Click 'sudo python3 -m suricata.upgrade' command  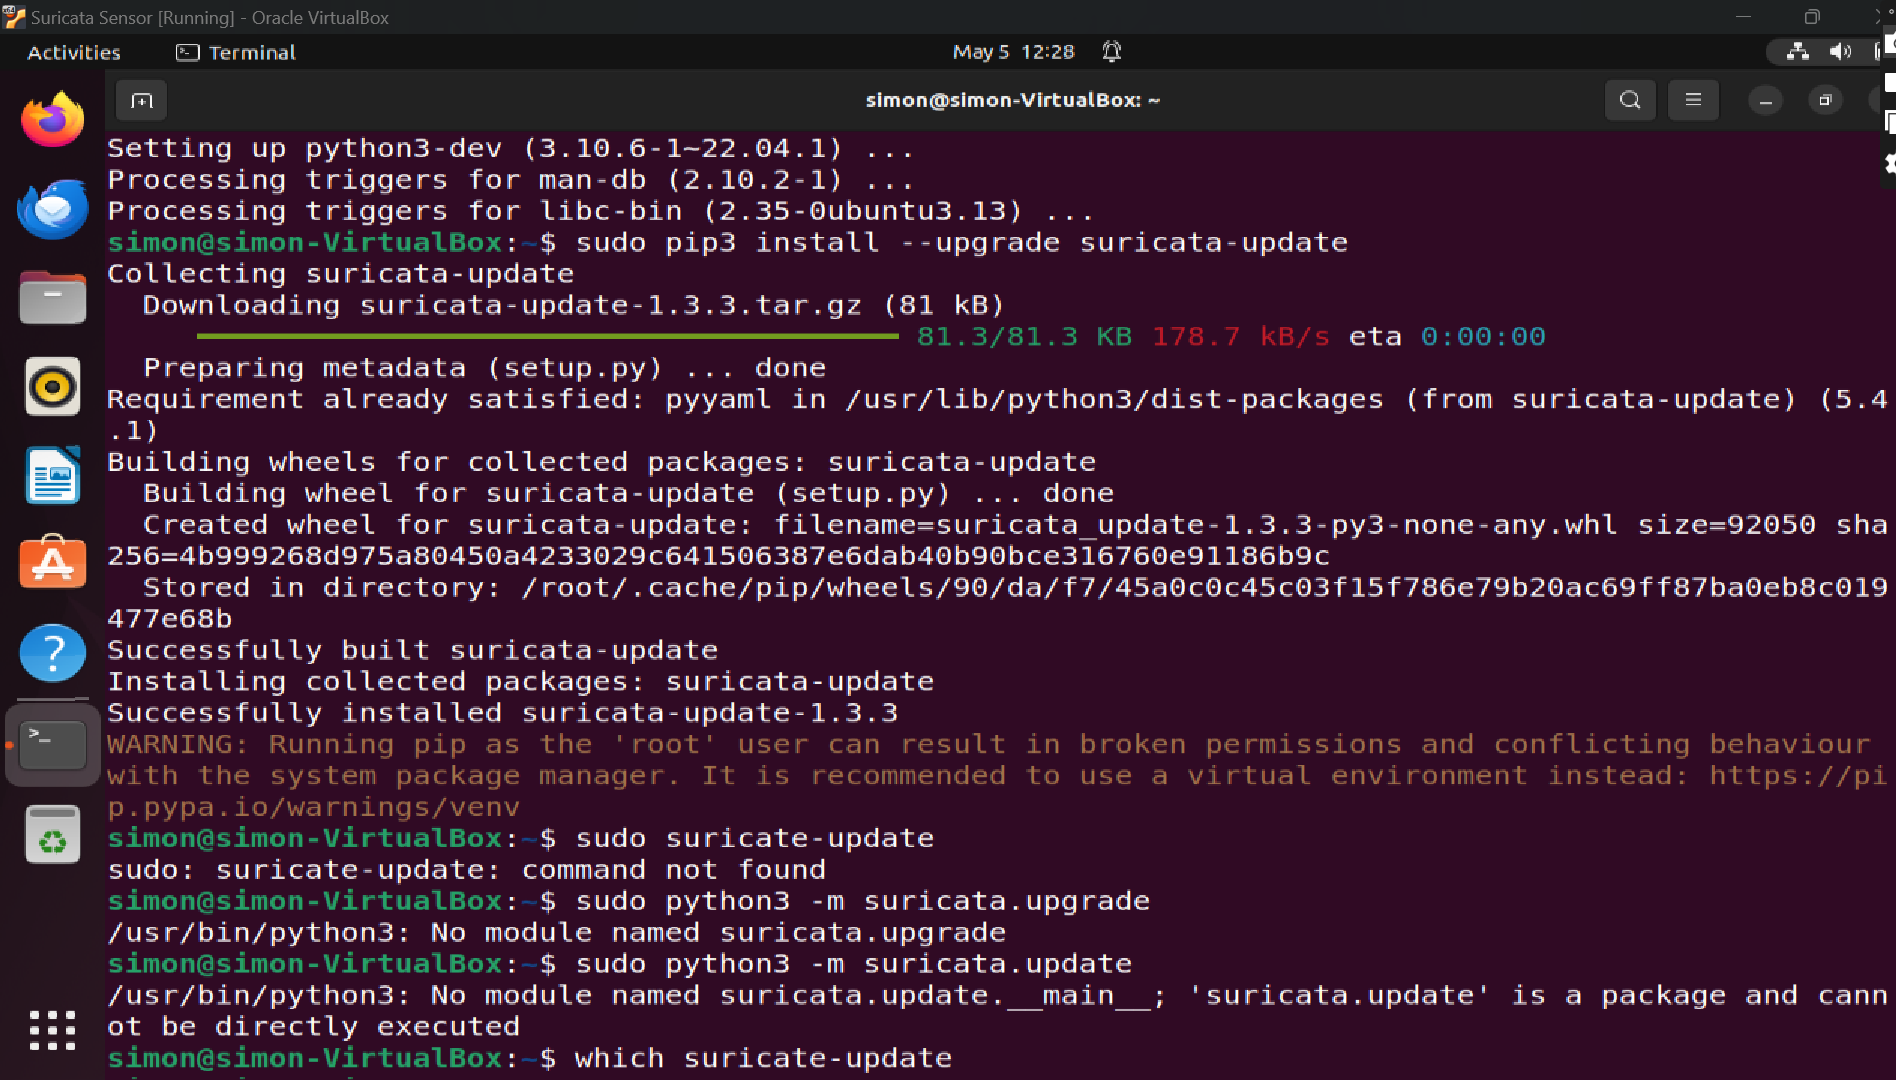(862, 901)
